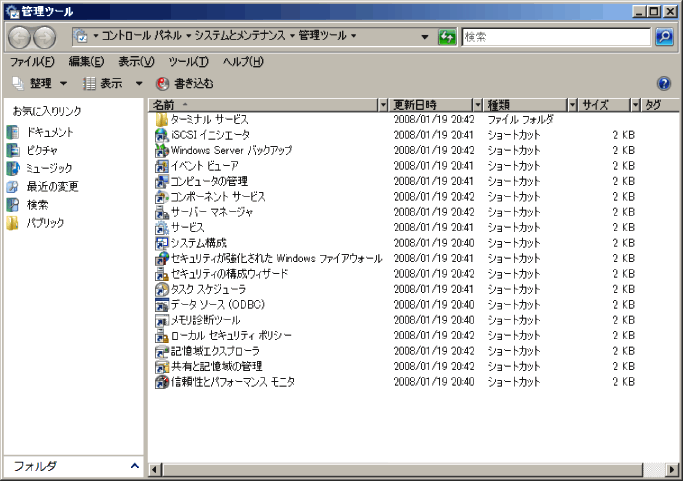Select the サーバー マネージャ icon

point(162,212)
